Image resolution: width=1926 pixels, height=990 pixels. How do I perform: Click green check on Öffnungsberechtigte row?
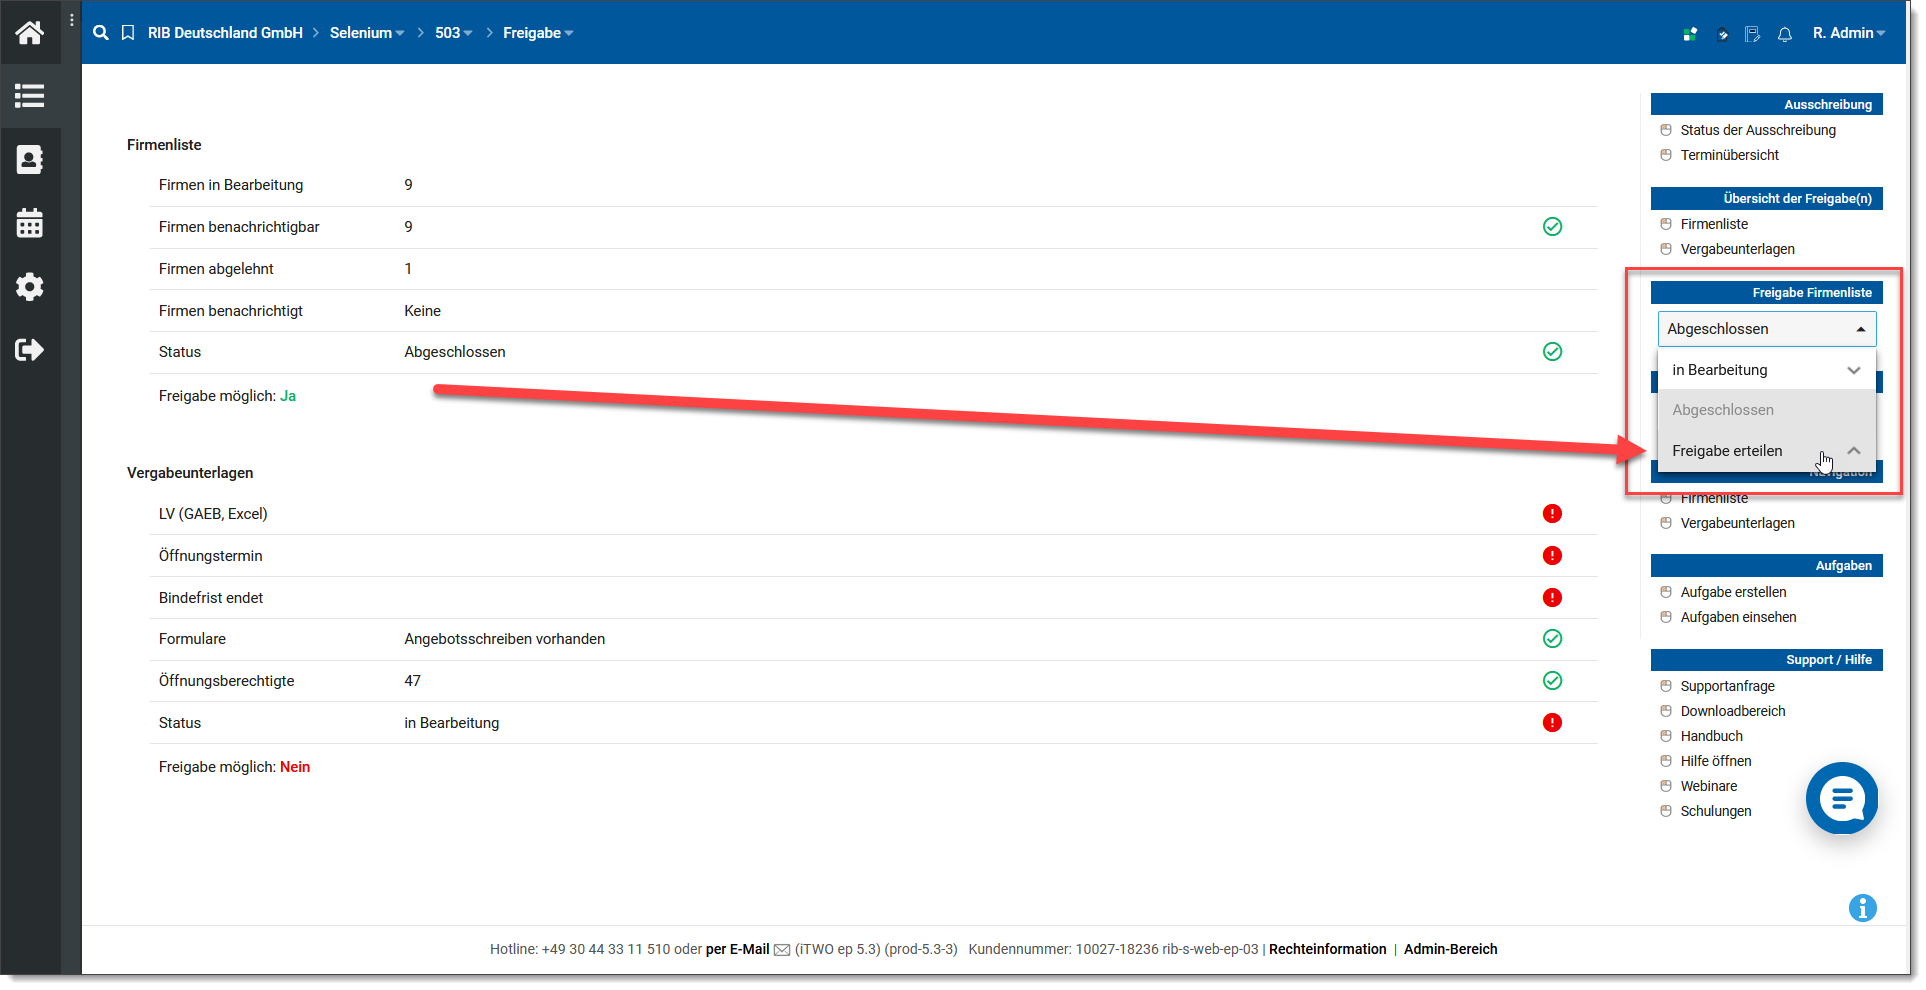pyautogui.click(x=1552, y=681)
